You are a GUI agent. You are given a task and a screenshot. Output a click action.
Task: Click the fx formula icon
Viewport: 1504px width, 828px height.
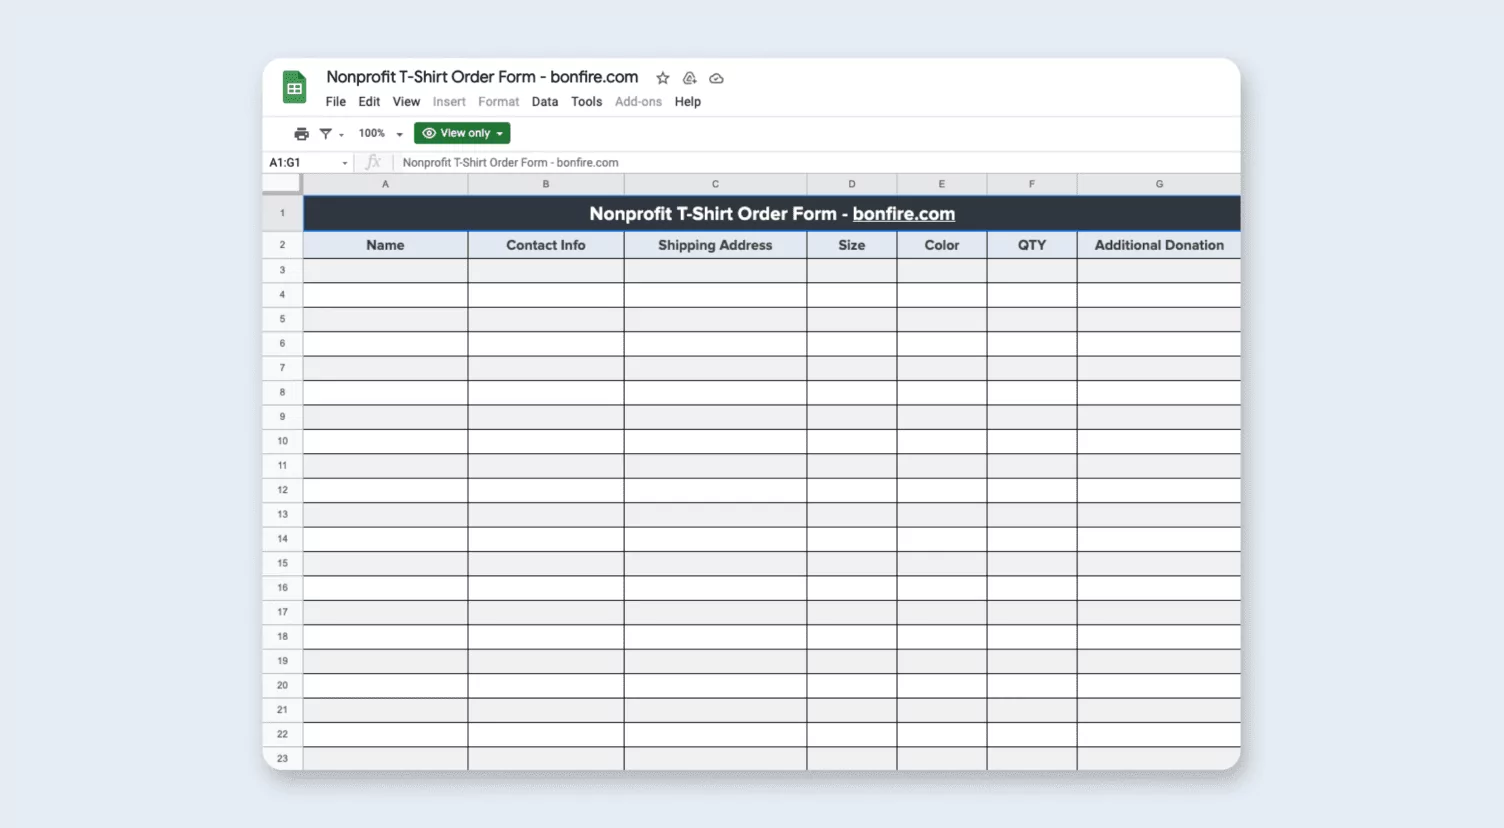[373, 162]
